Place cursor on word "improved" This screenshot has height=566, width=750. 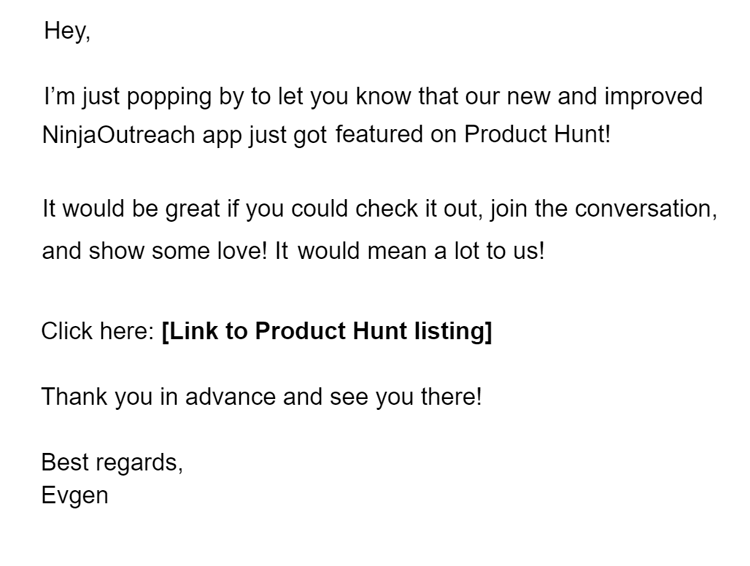(x=653, y=97)
